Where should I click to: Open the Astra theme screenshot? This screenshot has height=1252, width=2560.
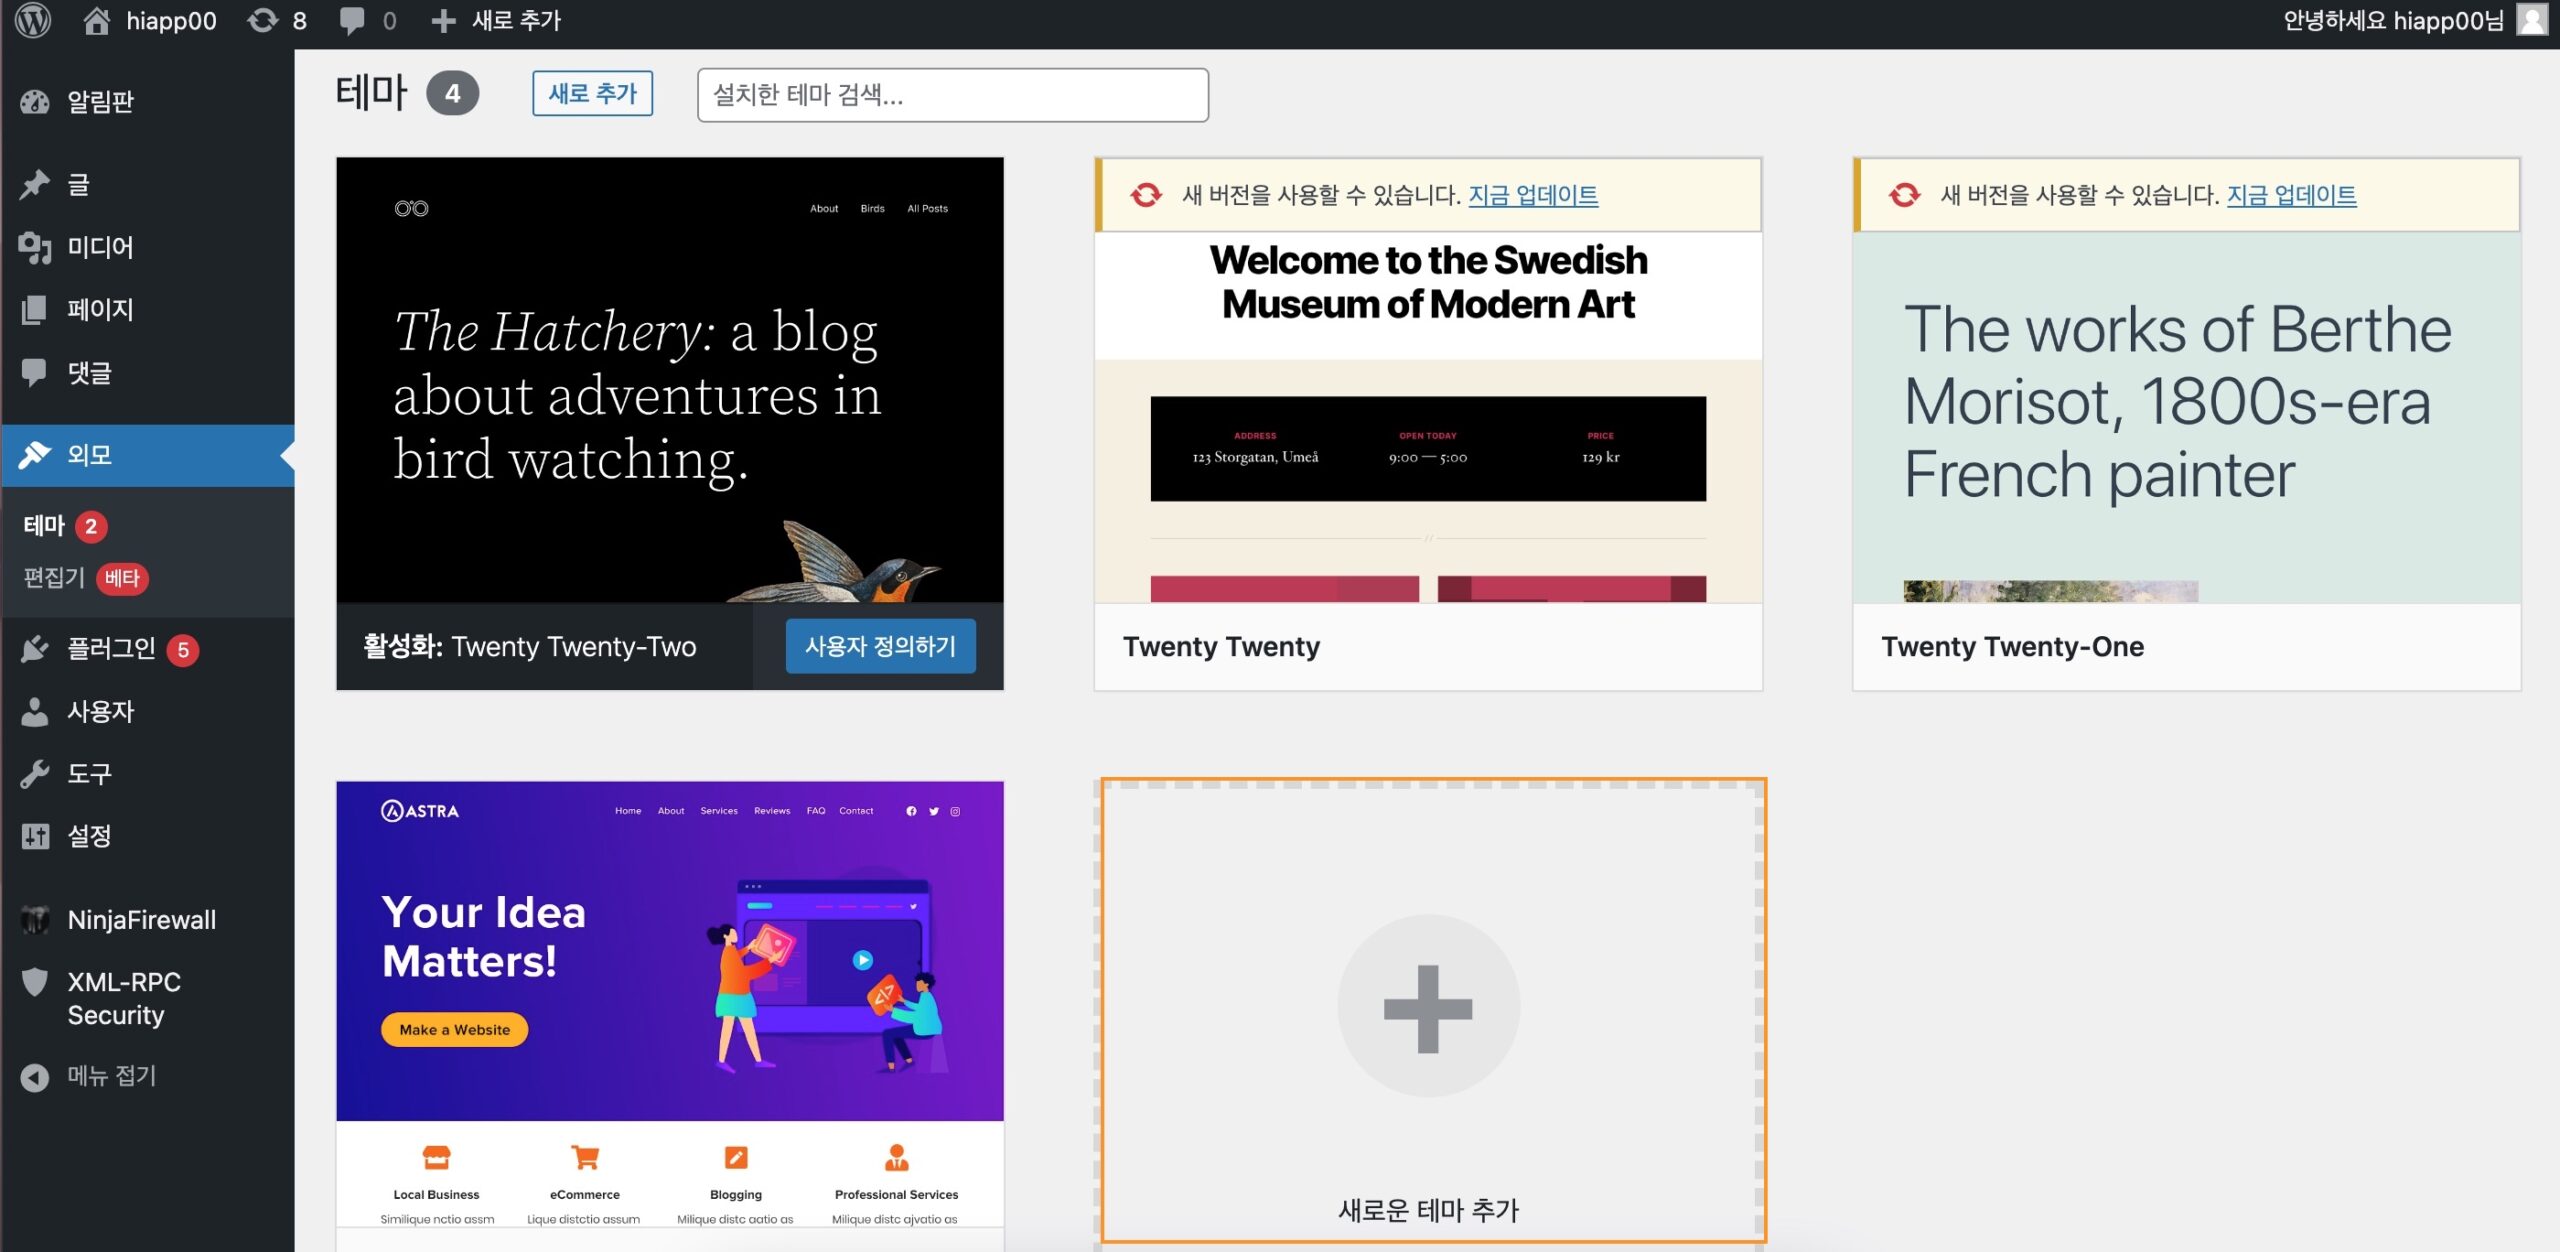click(670, 1005)
